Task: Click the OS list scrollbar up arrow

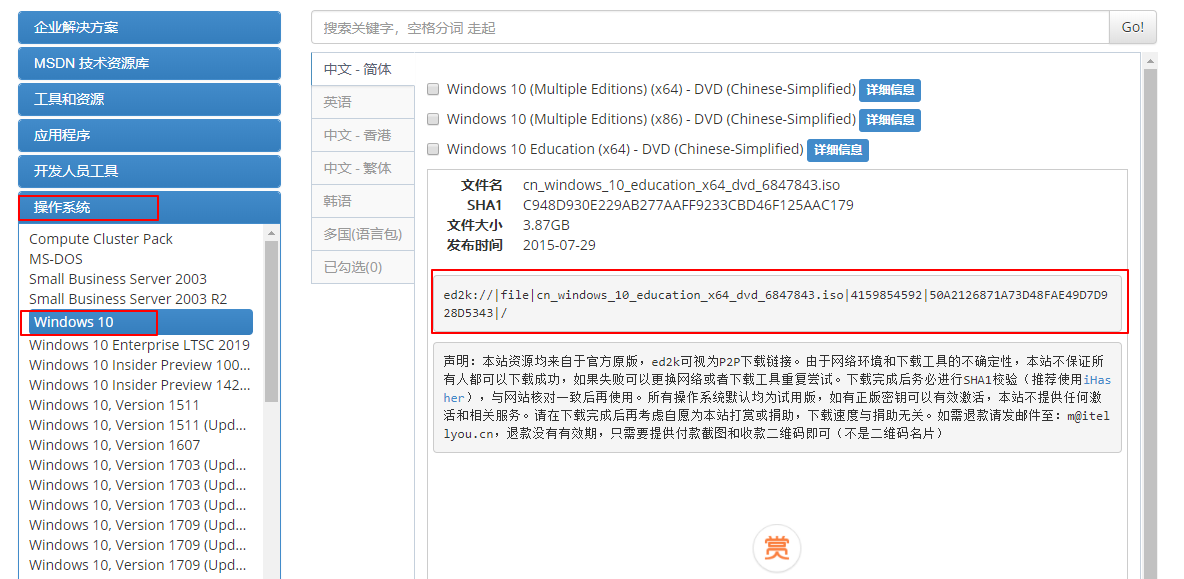Action: click(x=272, y=233)
